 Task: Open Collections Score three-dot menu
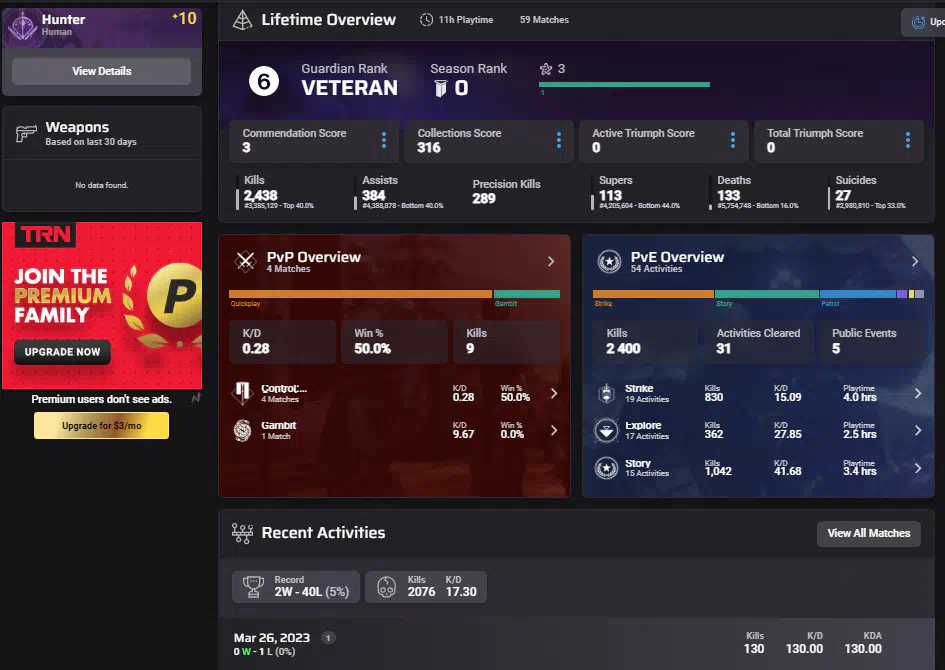coord(558,140)
